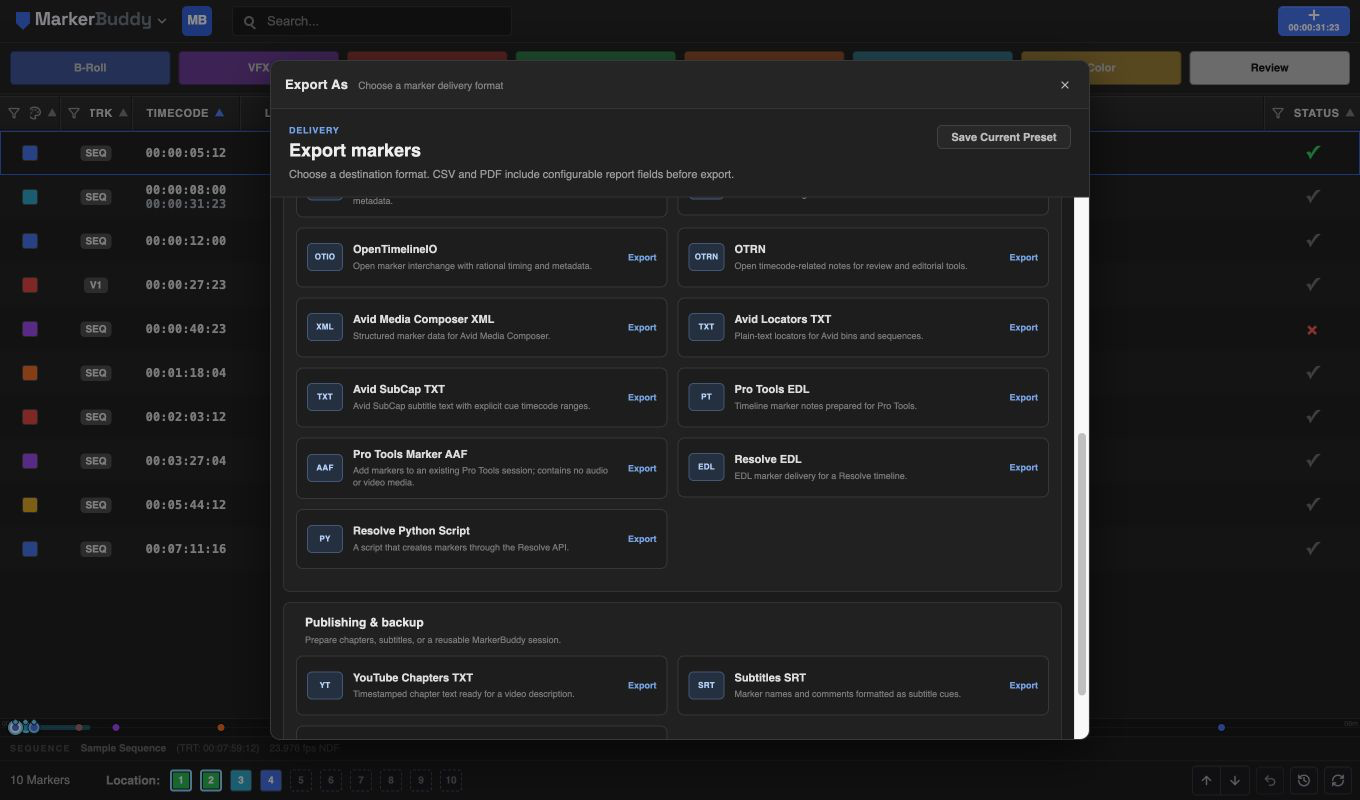
Task: Export Avid Media Composer XML
Action: (642, 327)
